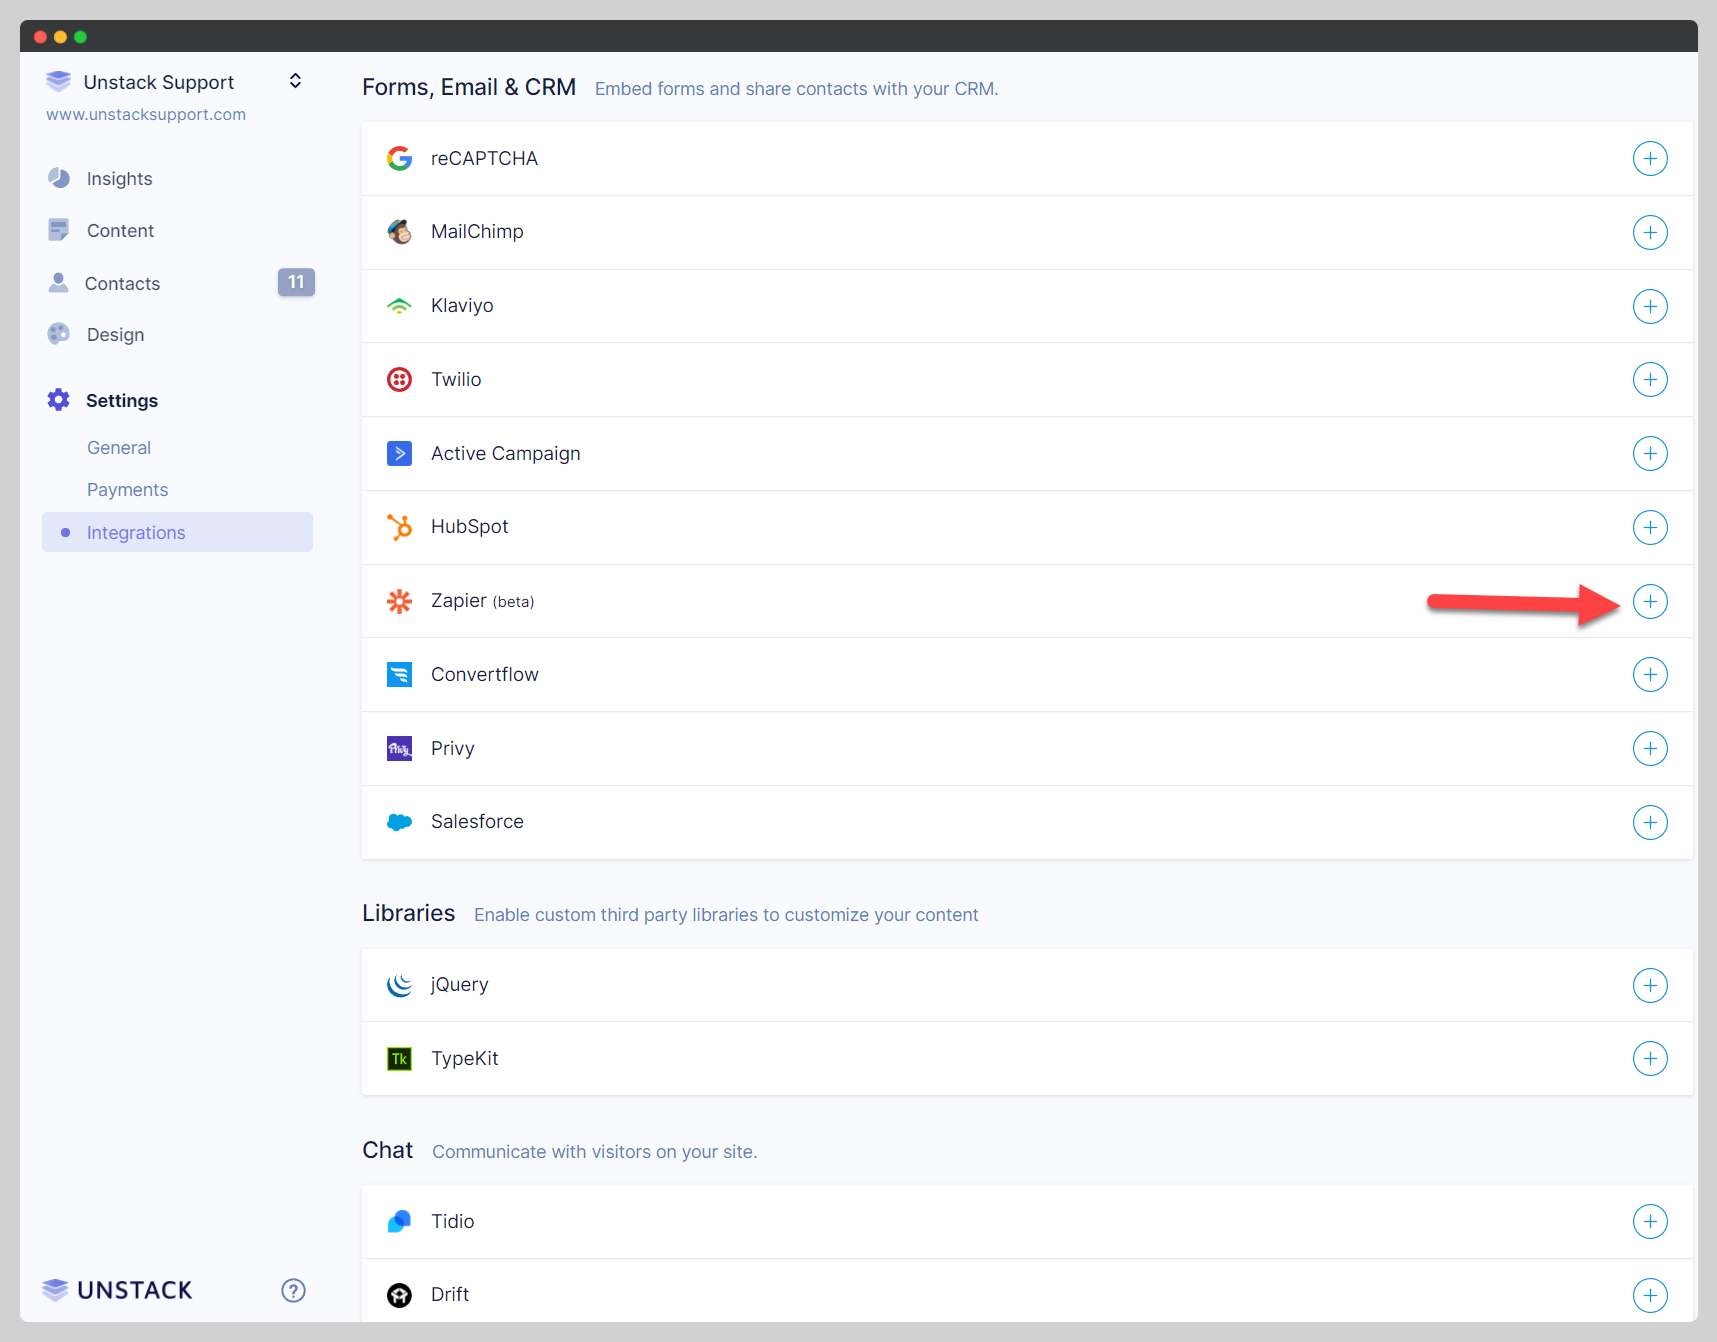Click the Salesforce cloud logo
The height and width of the screenshot is (1342, 1717).
(x=399, y=821)
